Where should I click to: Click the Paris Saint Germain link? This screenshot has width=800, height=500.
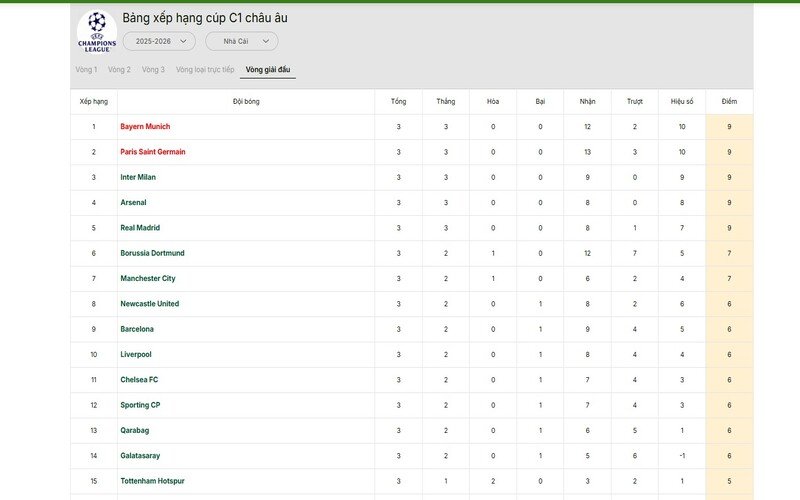point(153,152)
